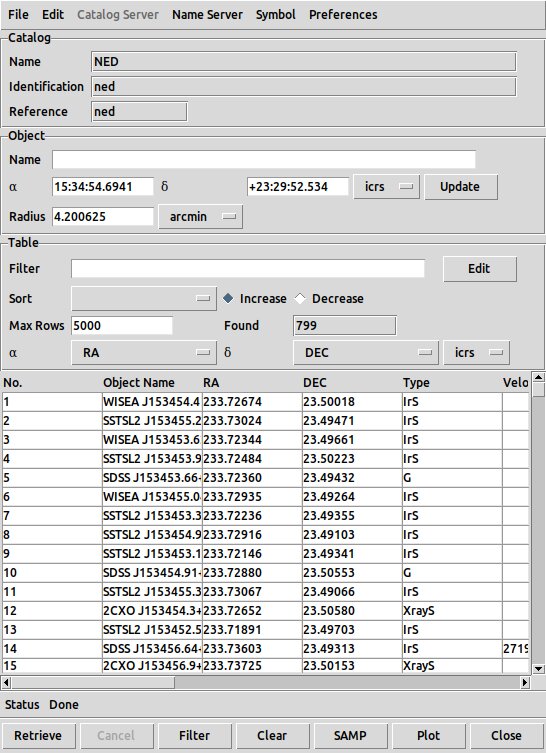Open the icrs coordinate system dropdown beside Update
The height and width of the screenshot is (753, 546).
coord(386,186)
